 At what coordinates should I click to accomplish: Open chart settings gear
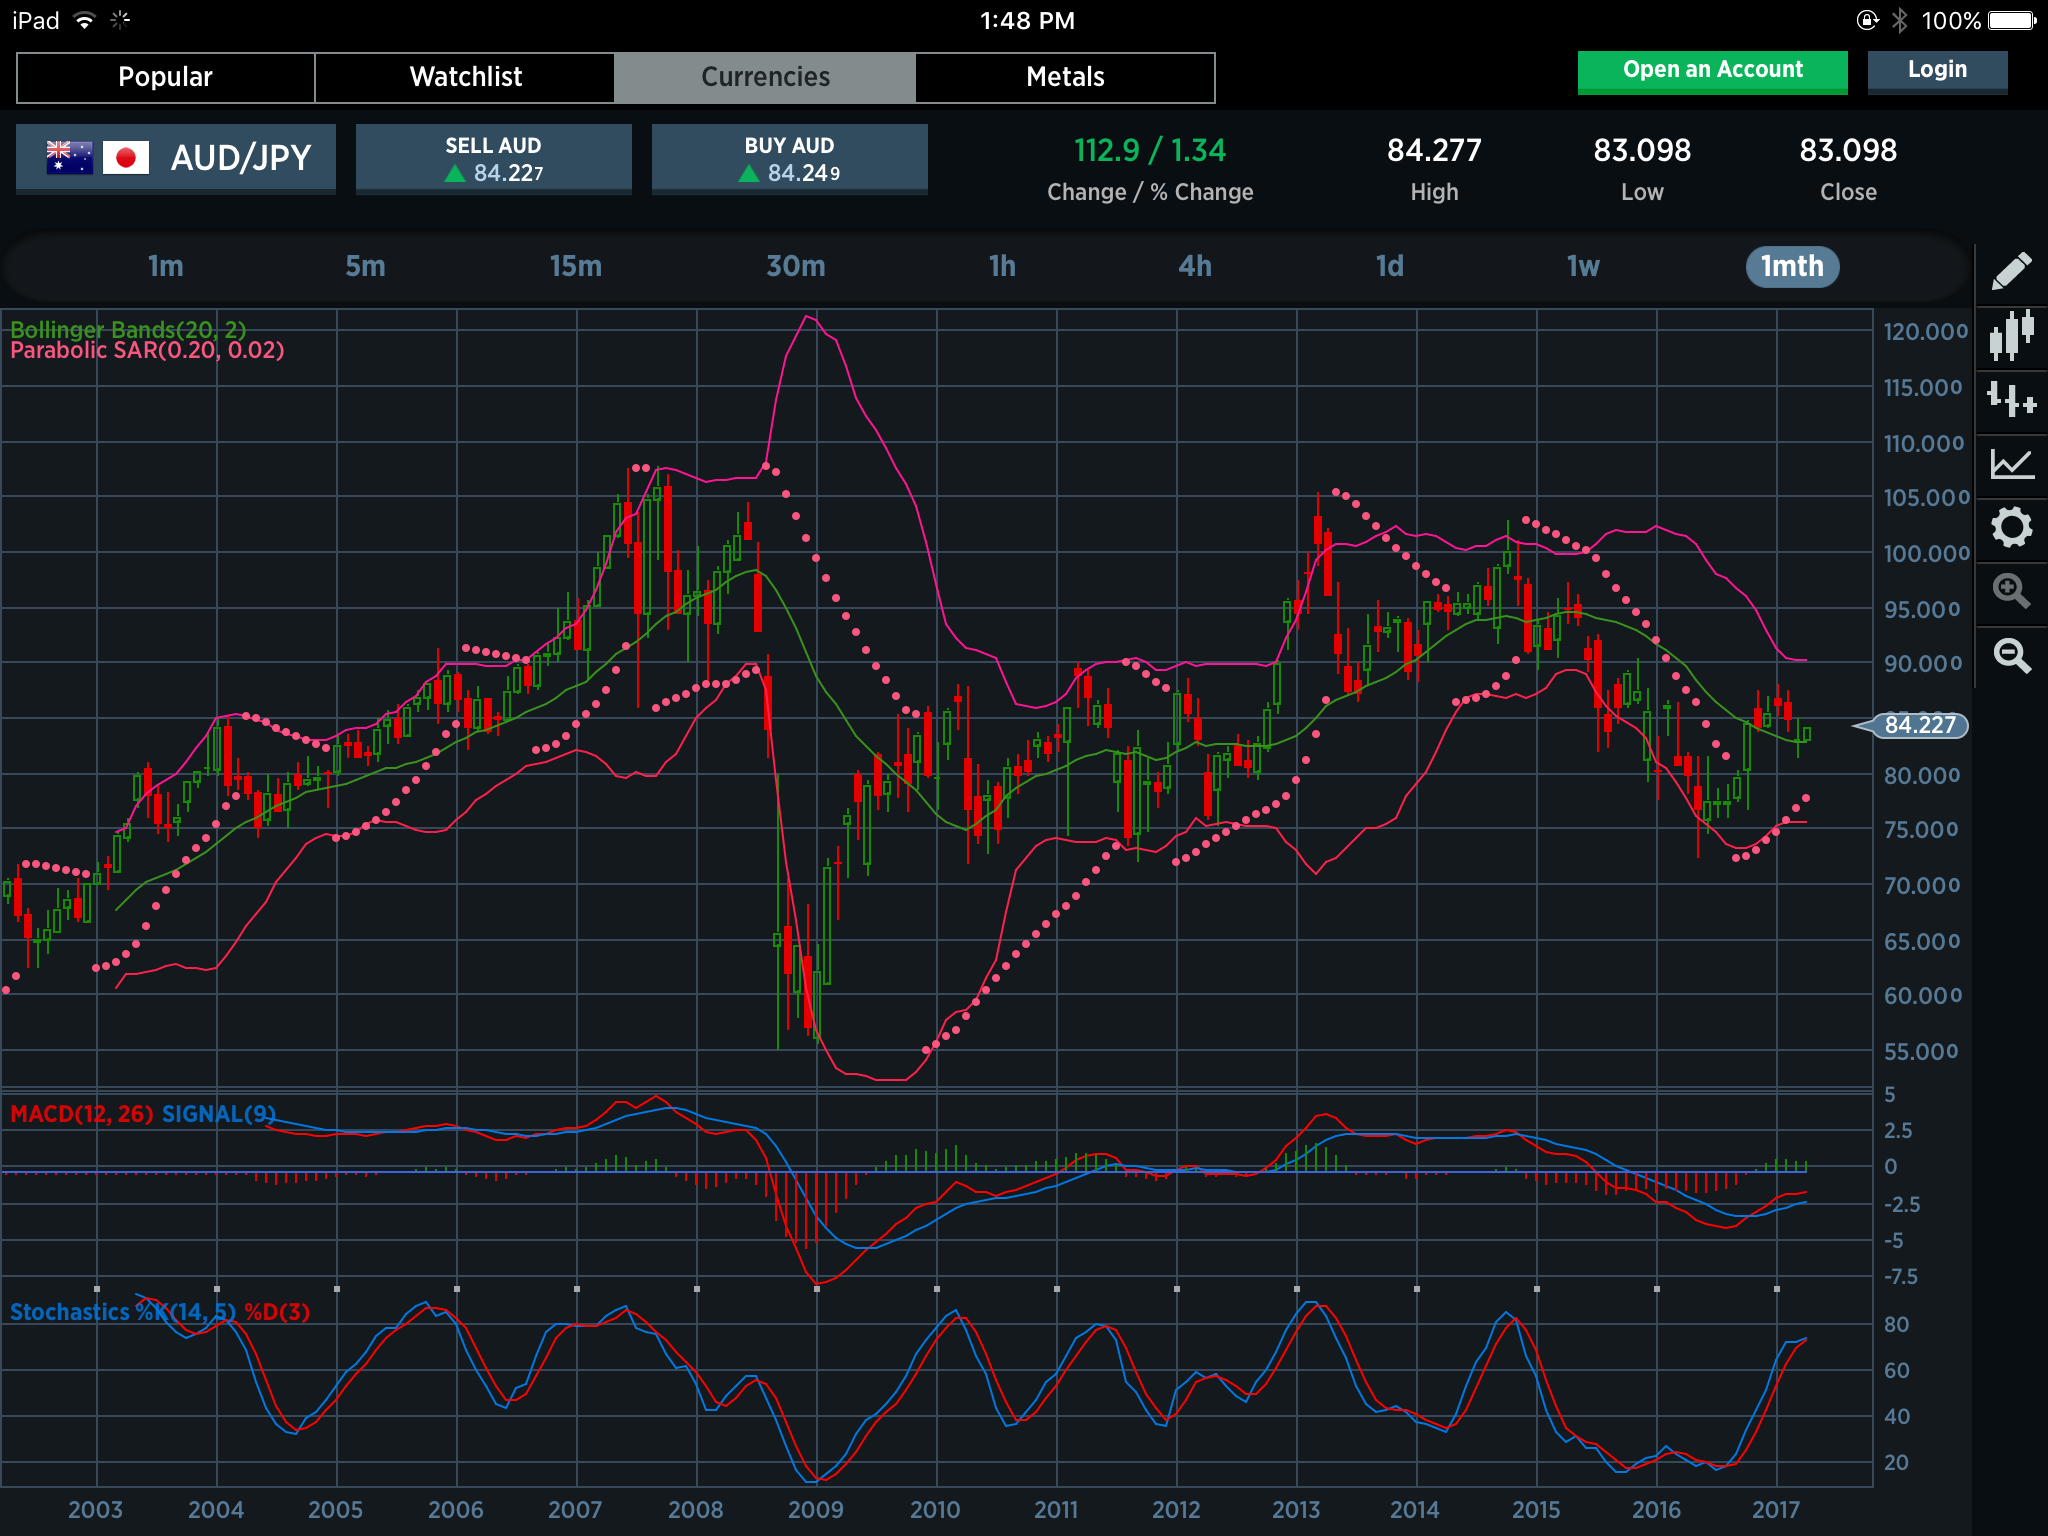(x=2011, y=527)
